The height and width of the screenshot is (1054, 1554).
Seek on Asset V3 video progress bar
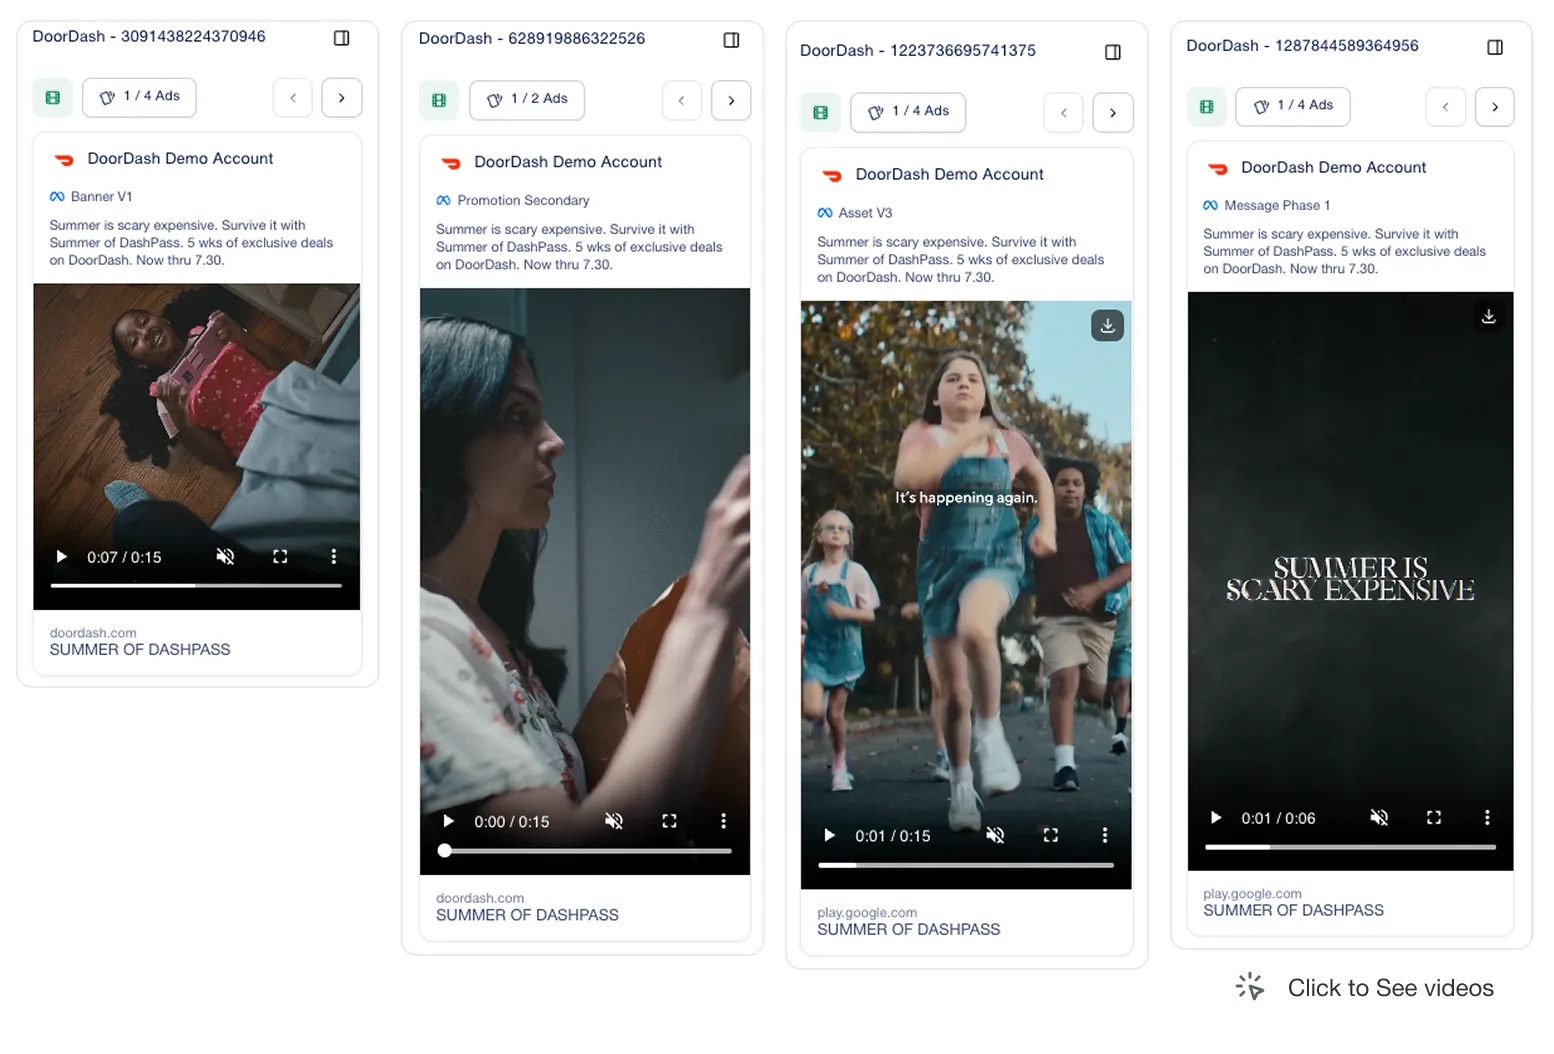click(966, 865)
